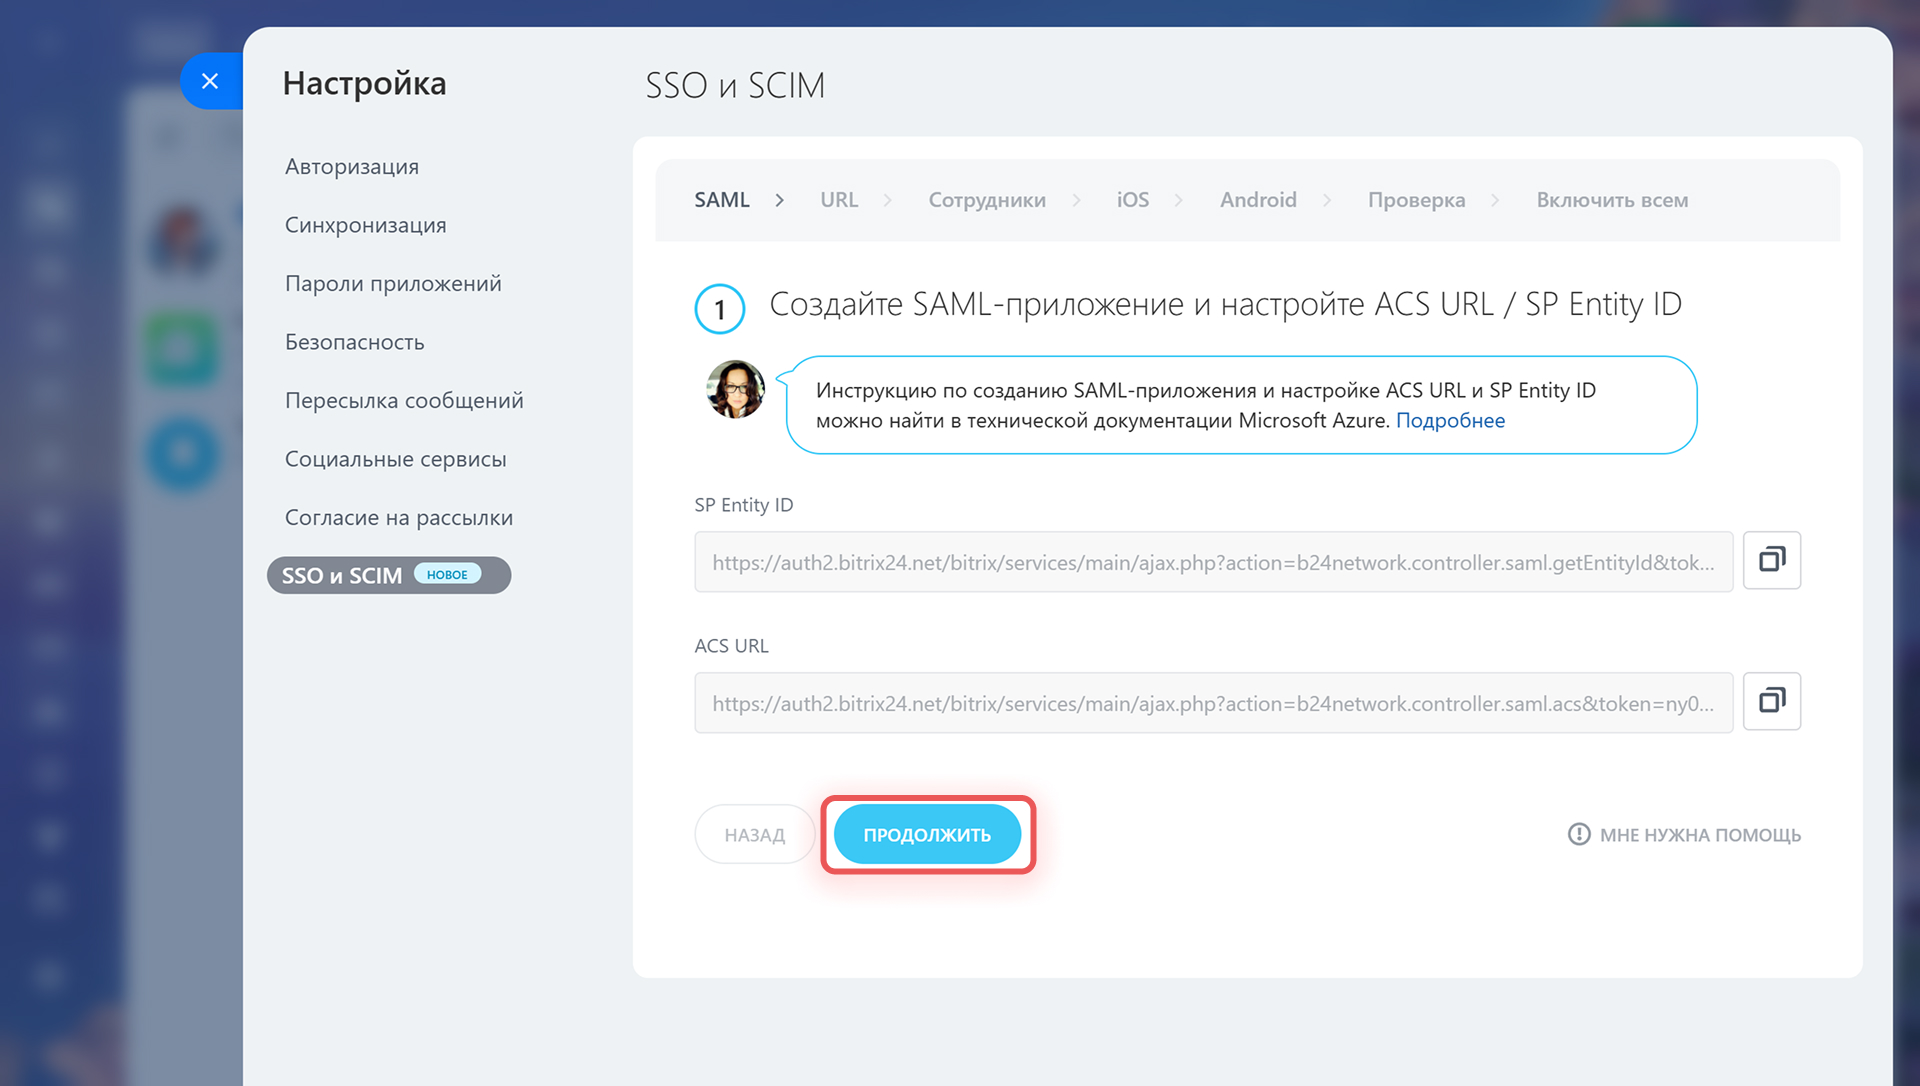Copy the SP Entity ID value

1771,560
